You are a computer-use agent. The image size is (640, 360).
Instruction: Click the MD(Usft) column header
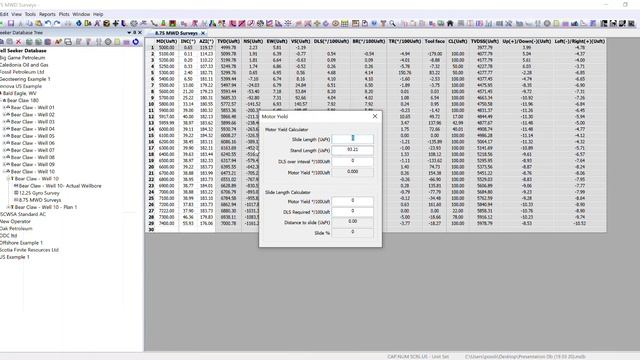point(167,41)
